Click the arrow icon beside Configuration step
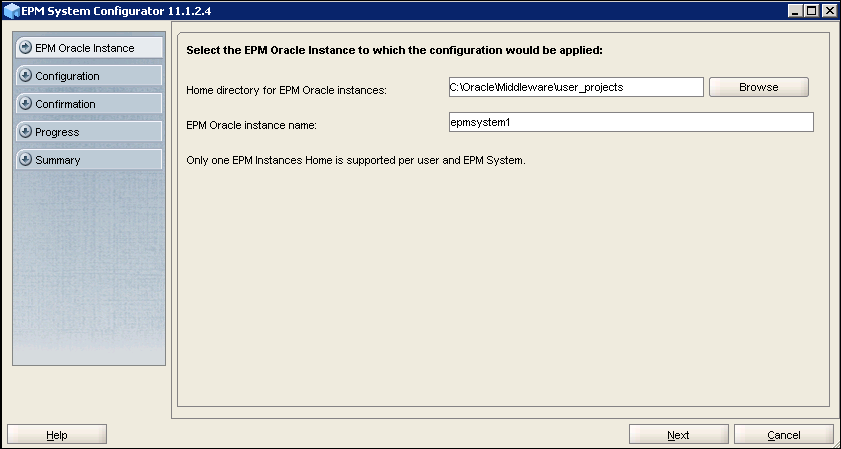The width and height of the screenshot is (841, 449). point(26,76)
